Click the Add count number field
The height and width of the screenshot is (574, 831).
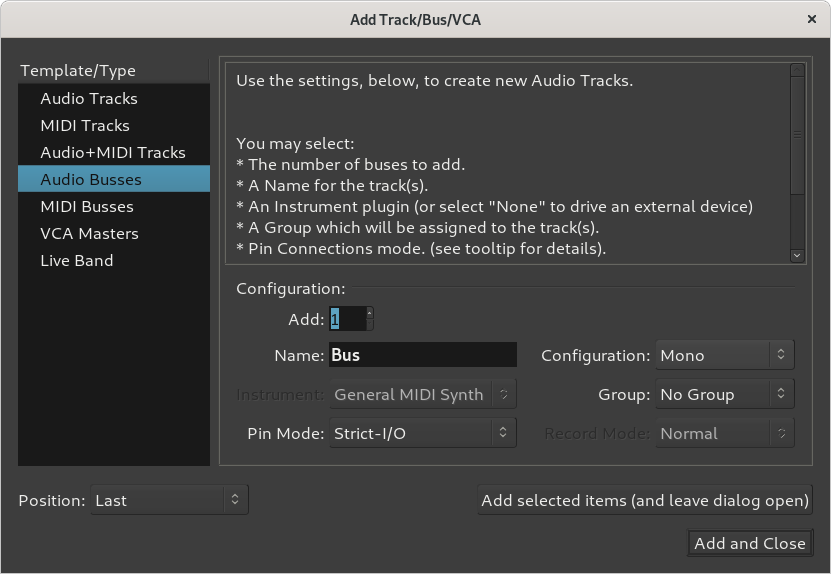click(x=346, y=319)
